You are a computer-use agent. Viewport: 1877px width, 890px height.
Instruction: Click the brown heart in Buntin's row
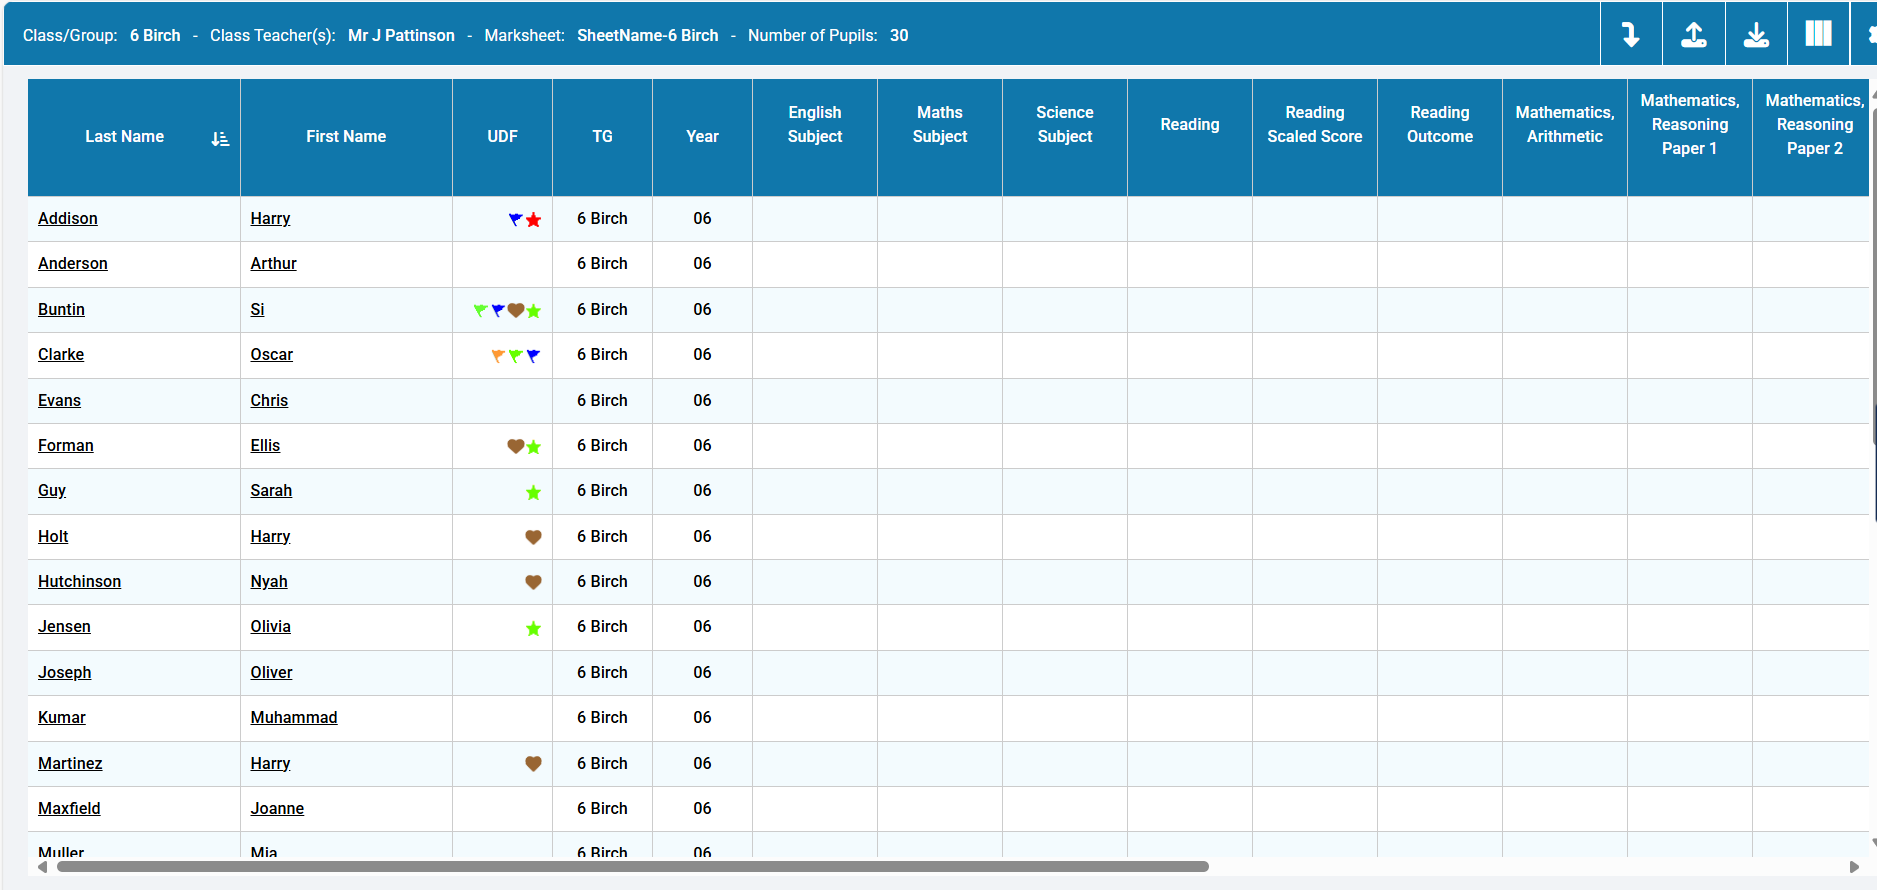(x=516, y=310)
